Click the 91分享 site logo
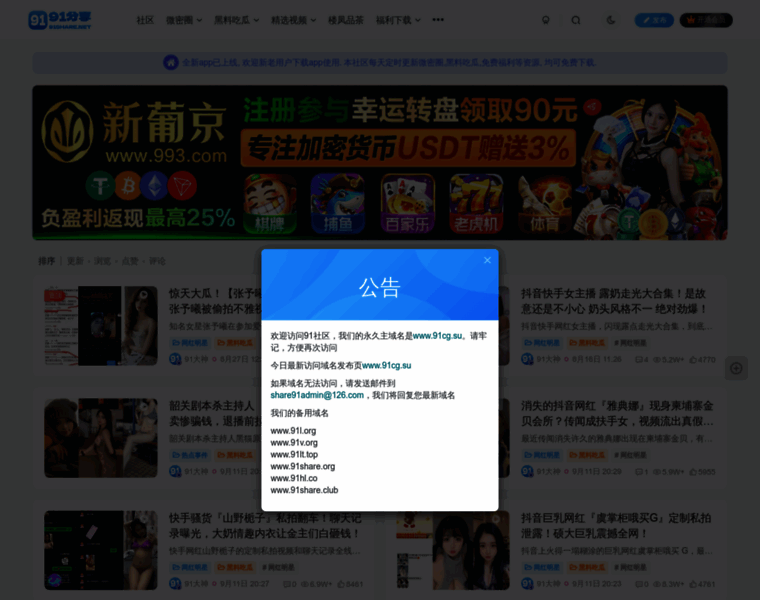The width and height of the screenshot is (760, 600). 60,20
